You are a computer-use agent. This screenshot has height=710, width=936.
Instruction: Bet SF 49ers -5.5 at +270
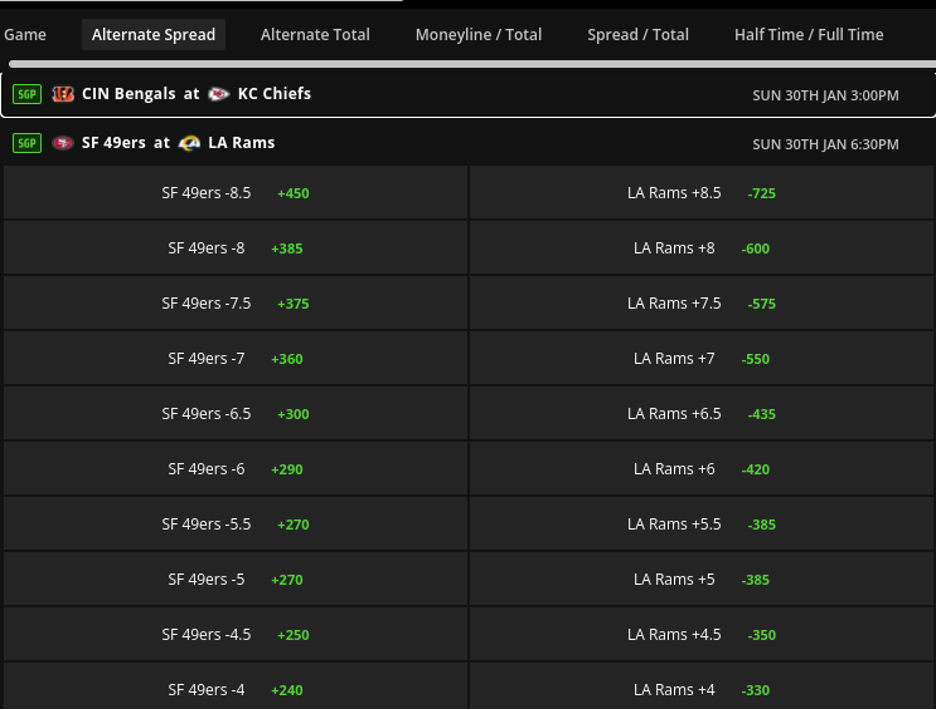click(235, 524)
